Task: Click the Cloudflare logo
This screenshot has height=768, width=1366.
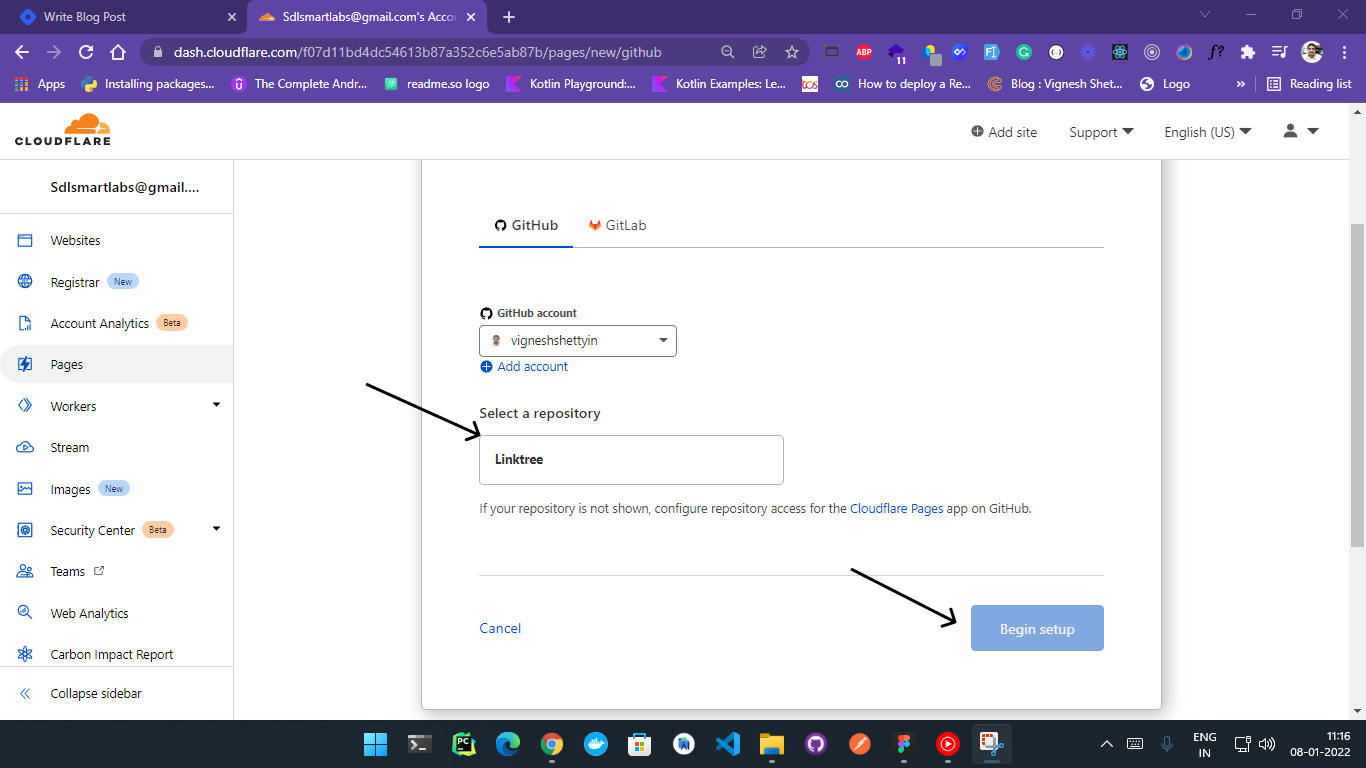Action: pos(62,130)
